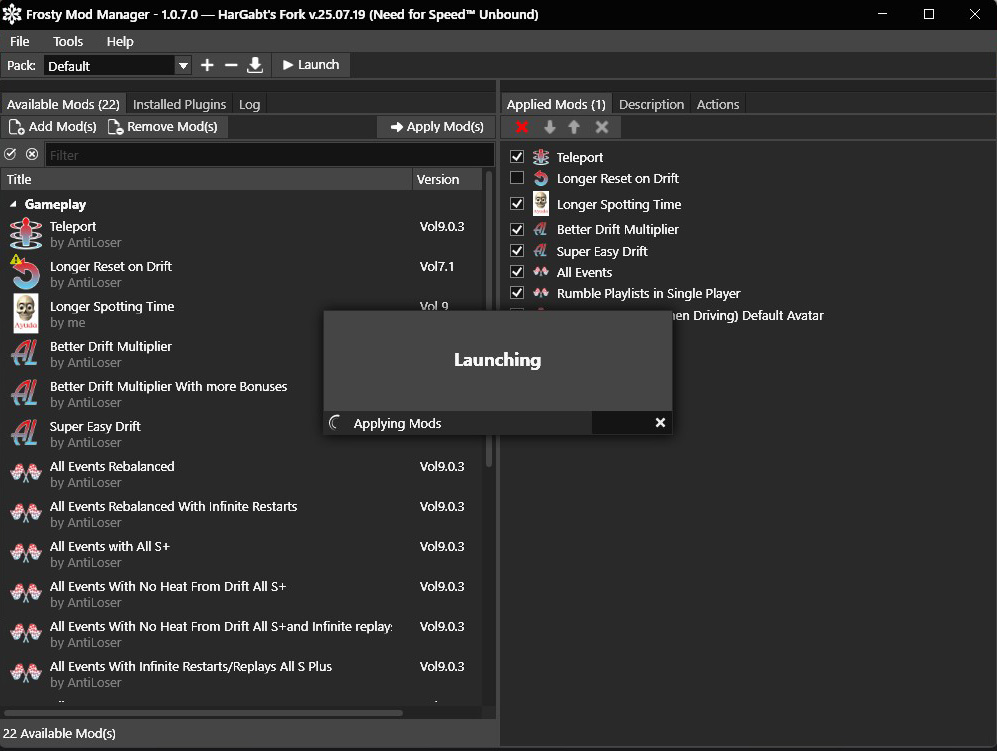The image size is (997, 751).
Task: Click the deselect-all circled X icon beside filter
Action: pyautogui.click(x=32, y=154)
